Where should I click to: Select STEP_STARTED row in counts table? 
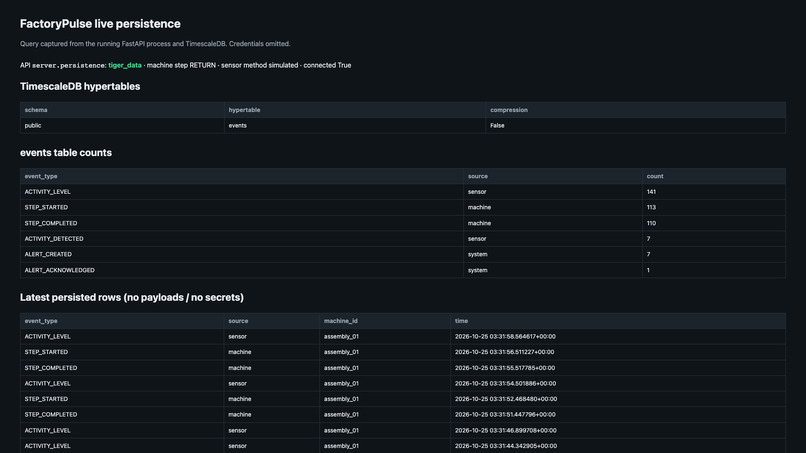pyautogui.click(x=403, y=207)
